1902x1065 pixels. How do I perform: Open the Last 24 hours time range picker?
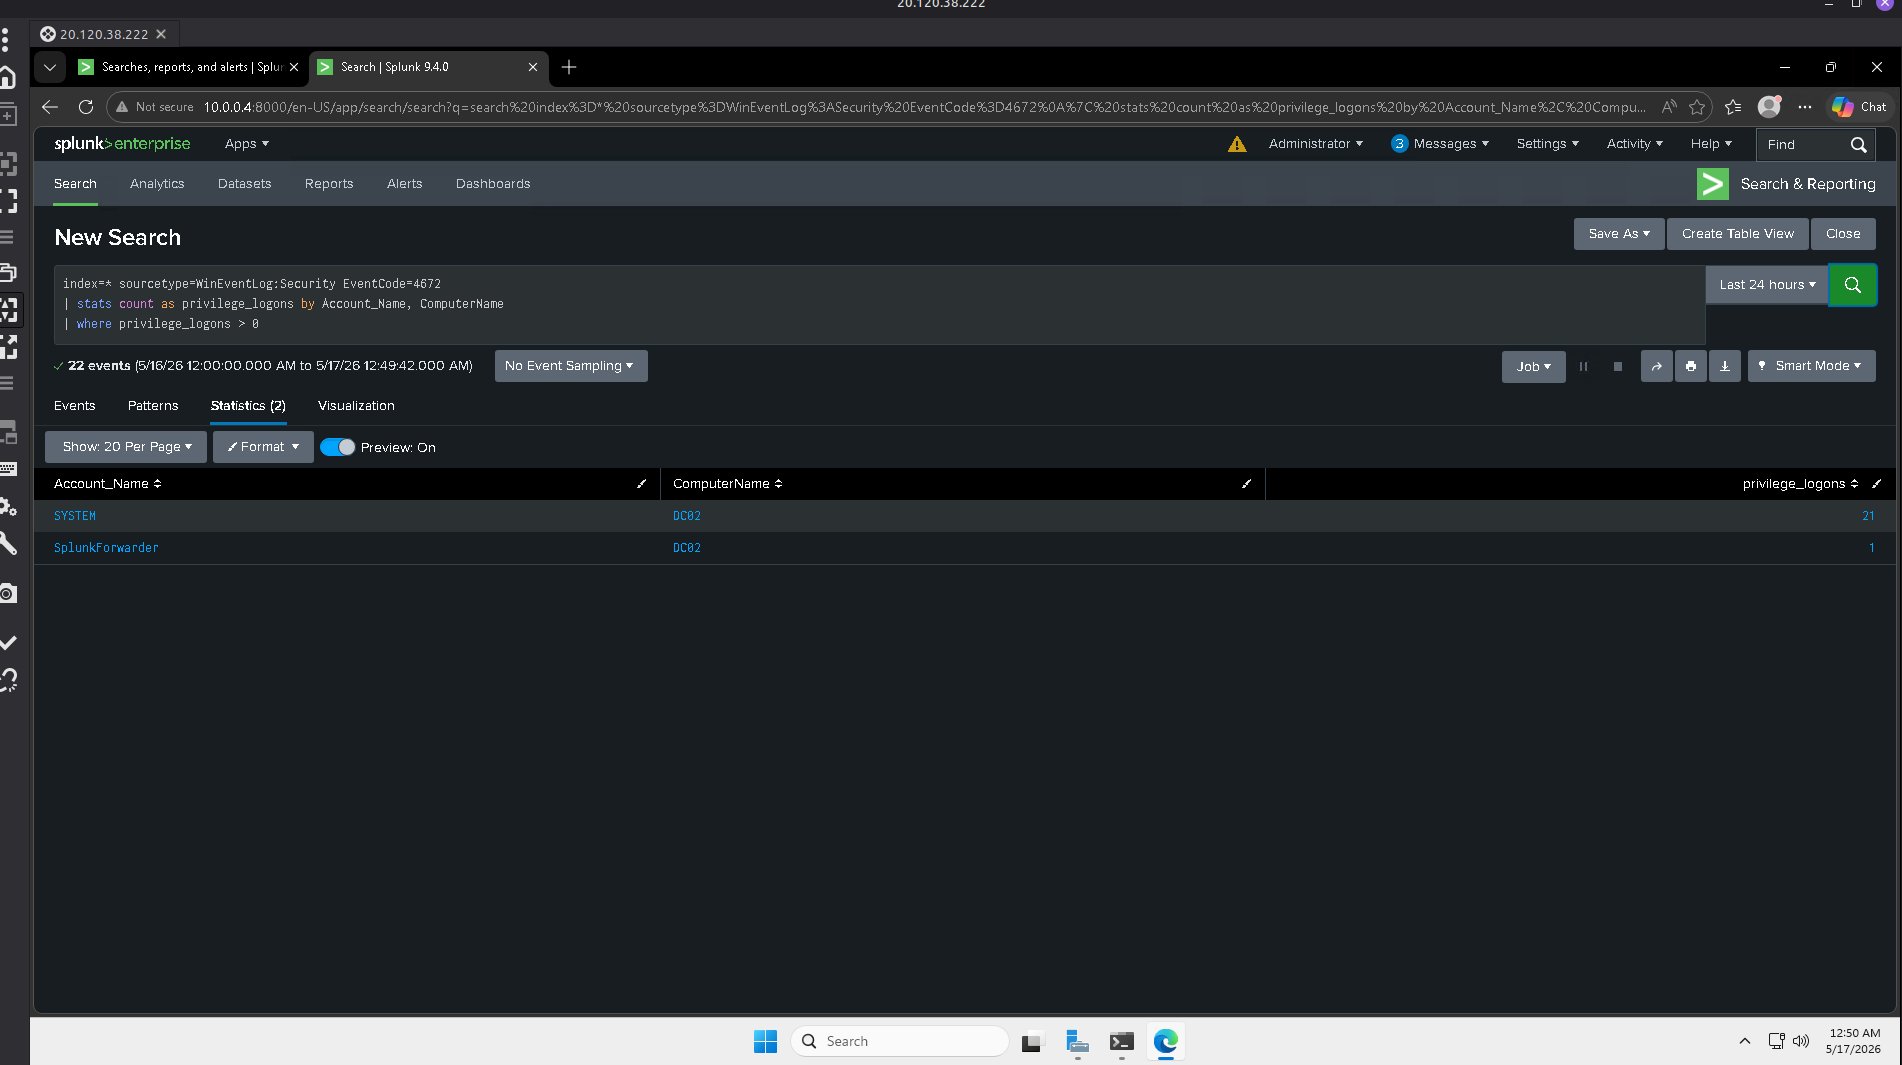point(1767,285)
